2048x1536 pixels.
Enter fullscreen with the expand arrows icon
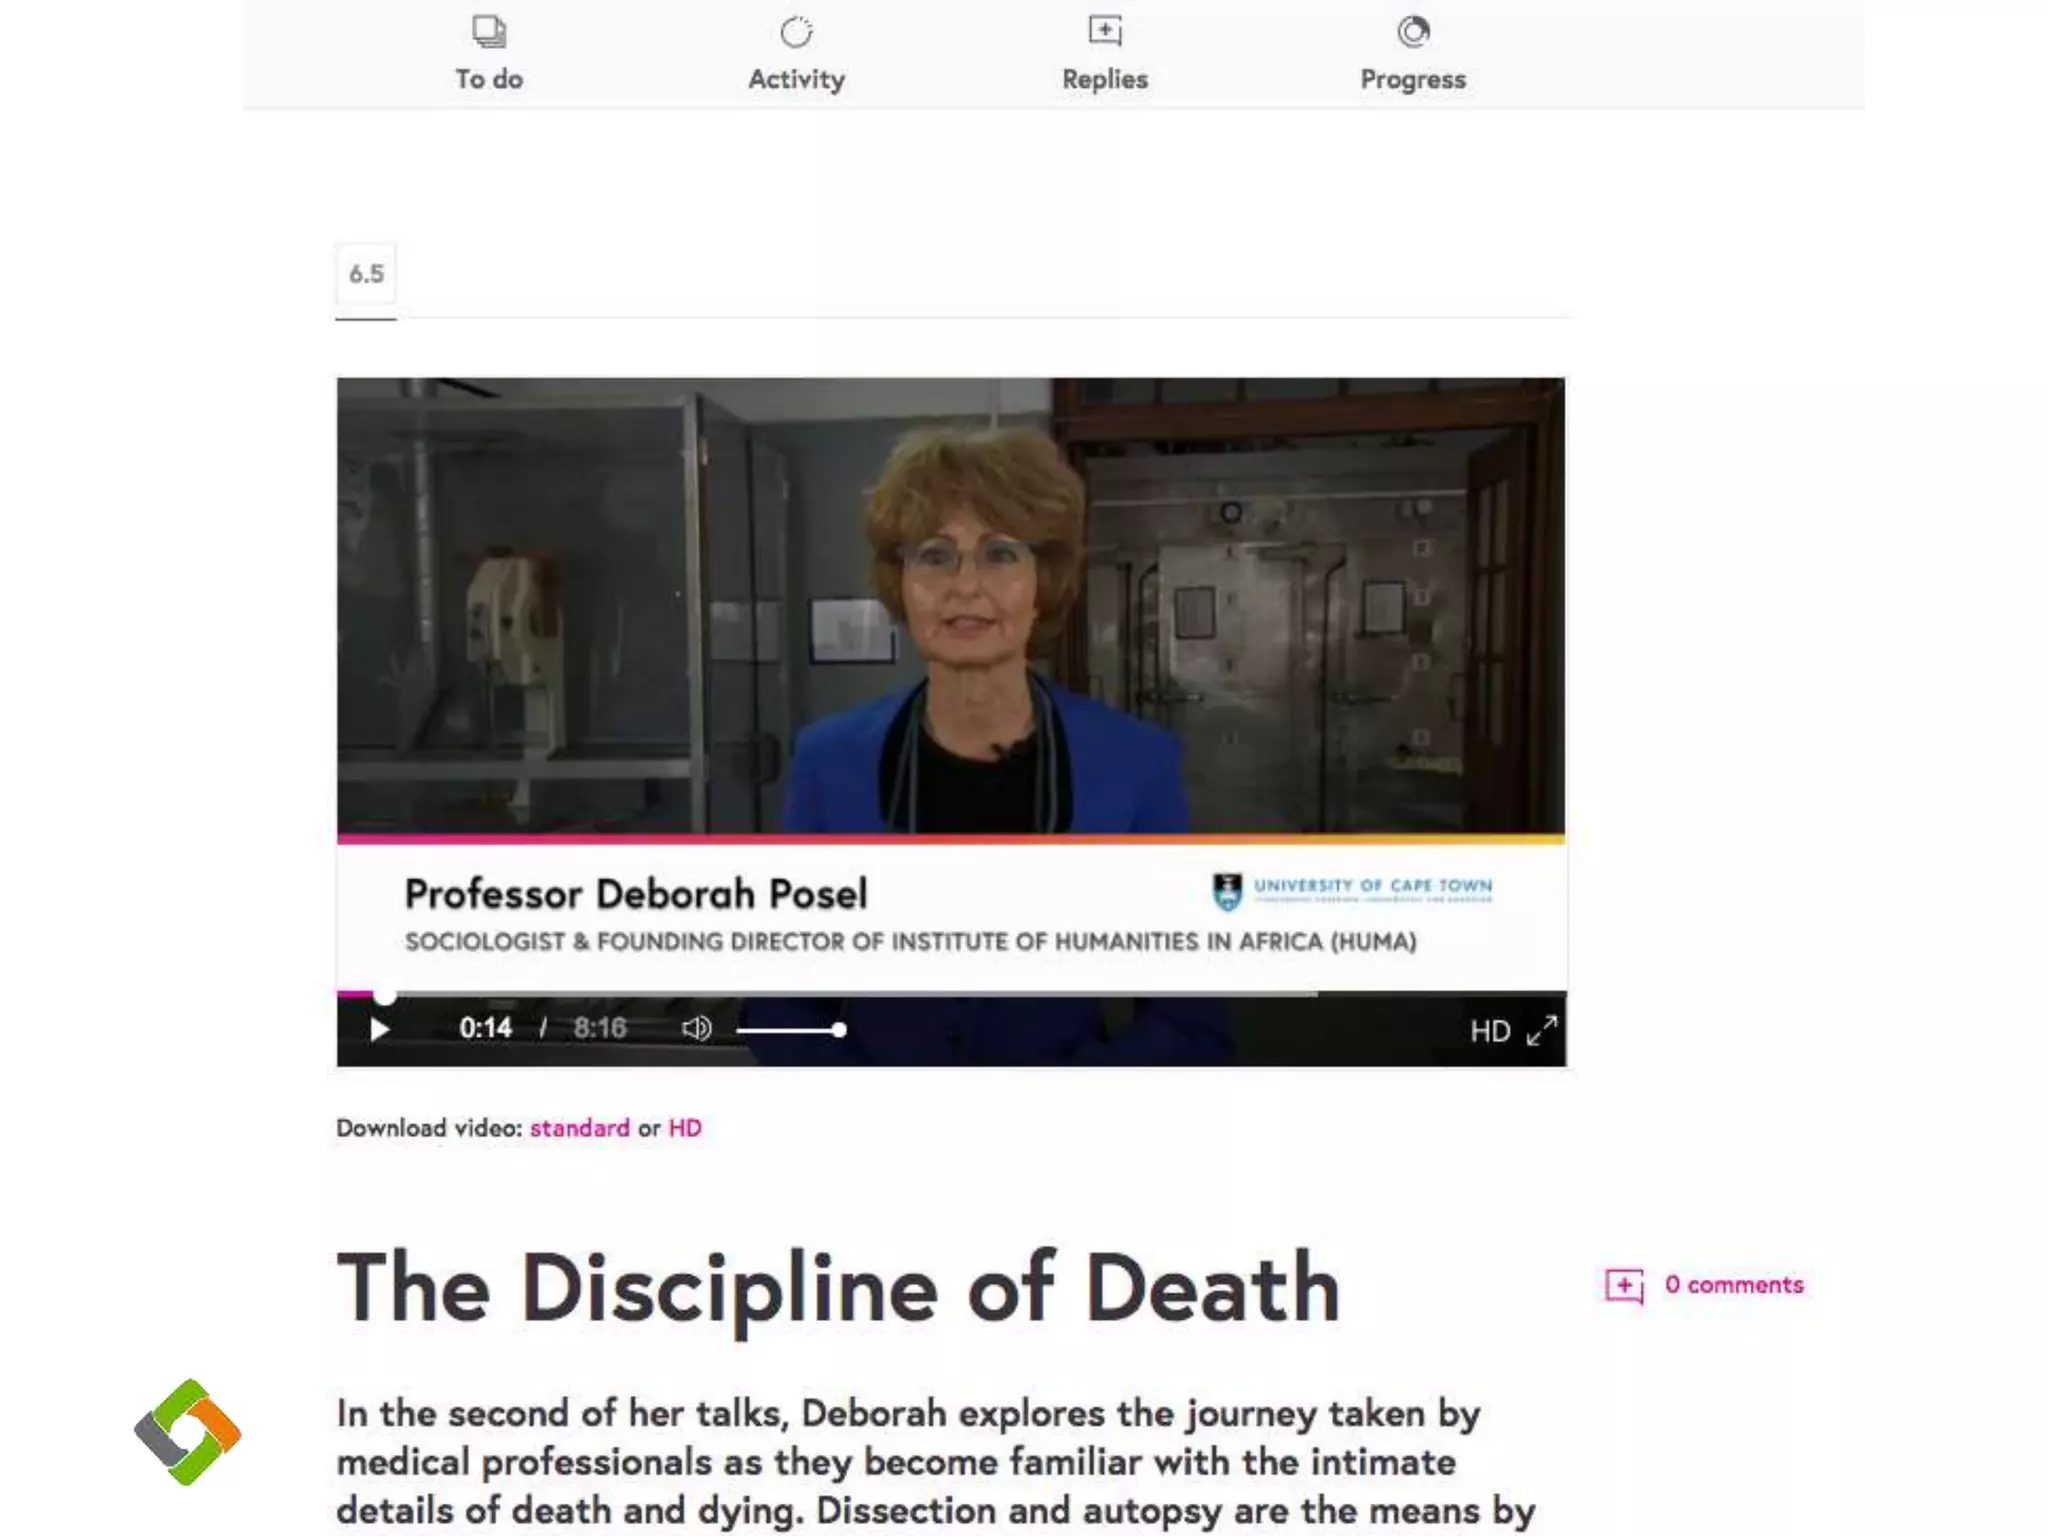[1542, 1030]
